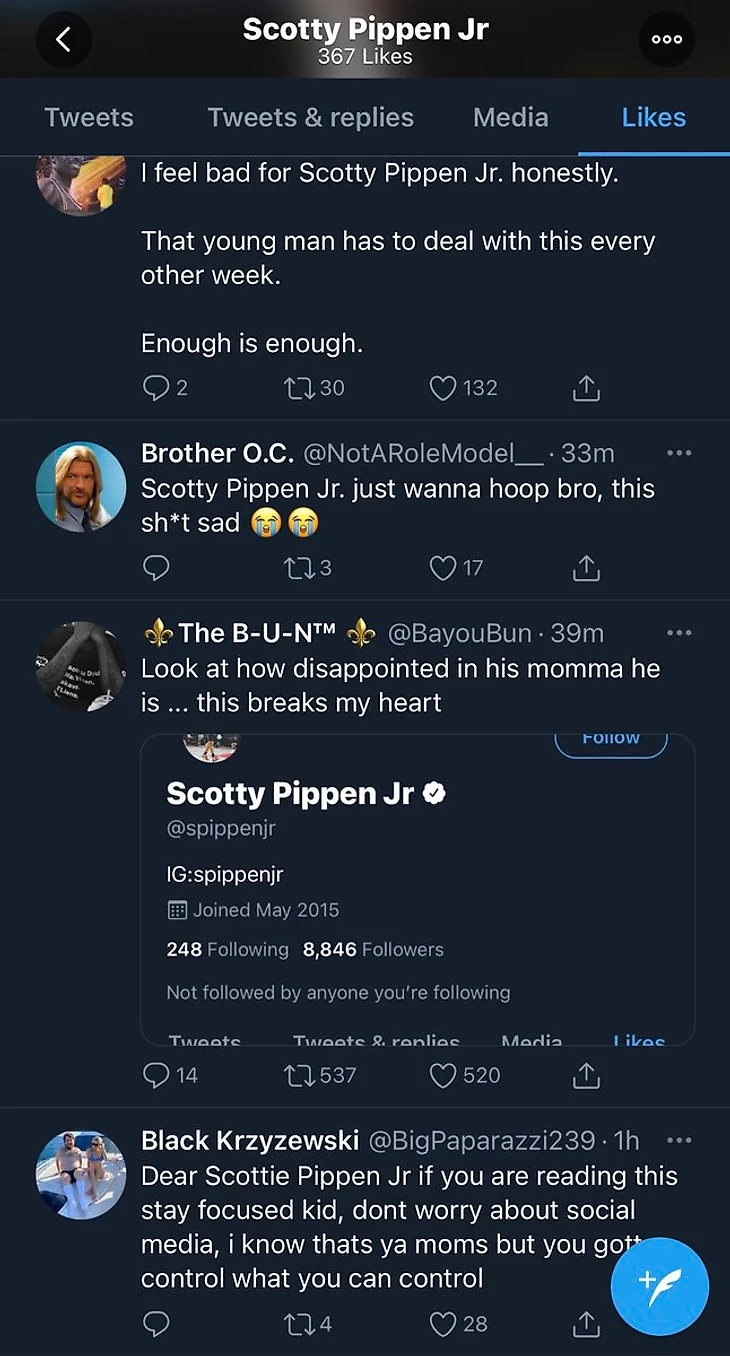Image resolution: width=730 pixels, height=1356 pixels.
Task: Switch to the Tweets tab
Action: [89, 117]
